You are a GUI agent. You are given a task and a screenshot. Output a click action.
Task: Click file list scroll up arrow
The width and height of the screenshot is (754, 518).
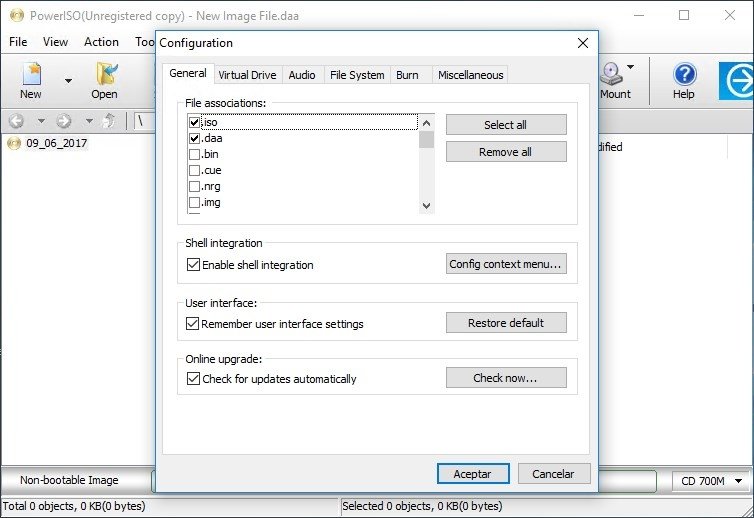point(426,123)
